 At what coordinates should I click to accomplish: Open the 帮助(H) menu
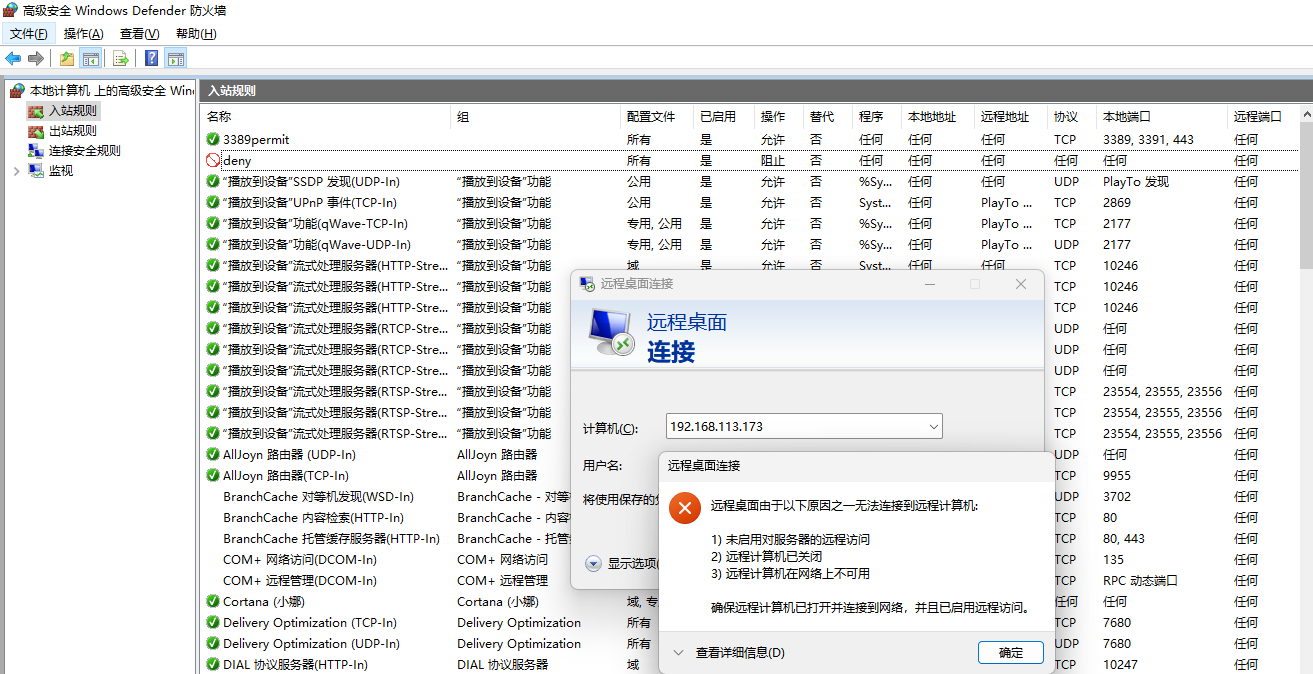[196, 34]
